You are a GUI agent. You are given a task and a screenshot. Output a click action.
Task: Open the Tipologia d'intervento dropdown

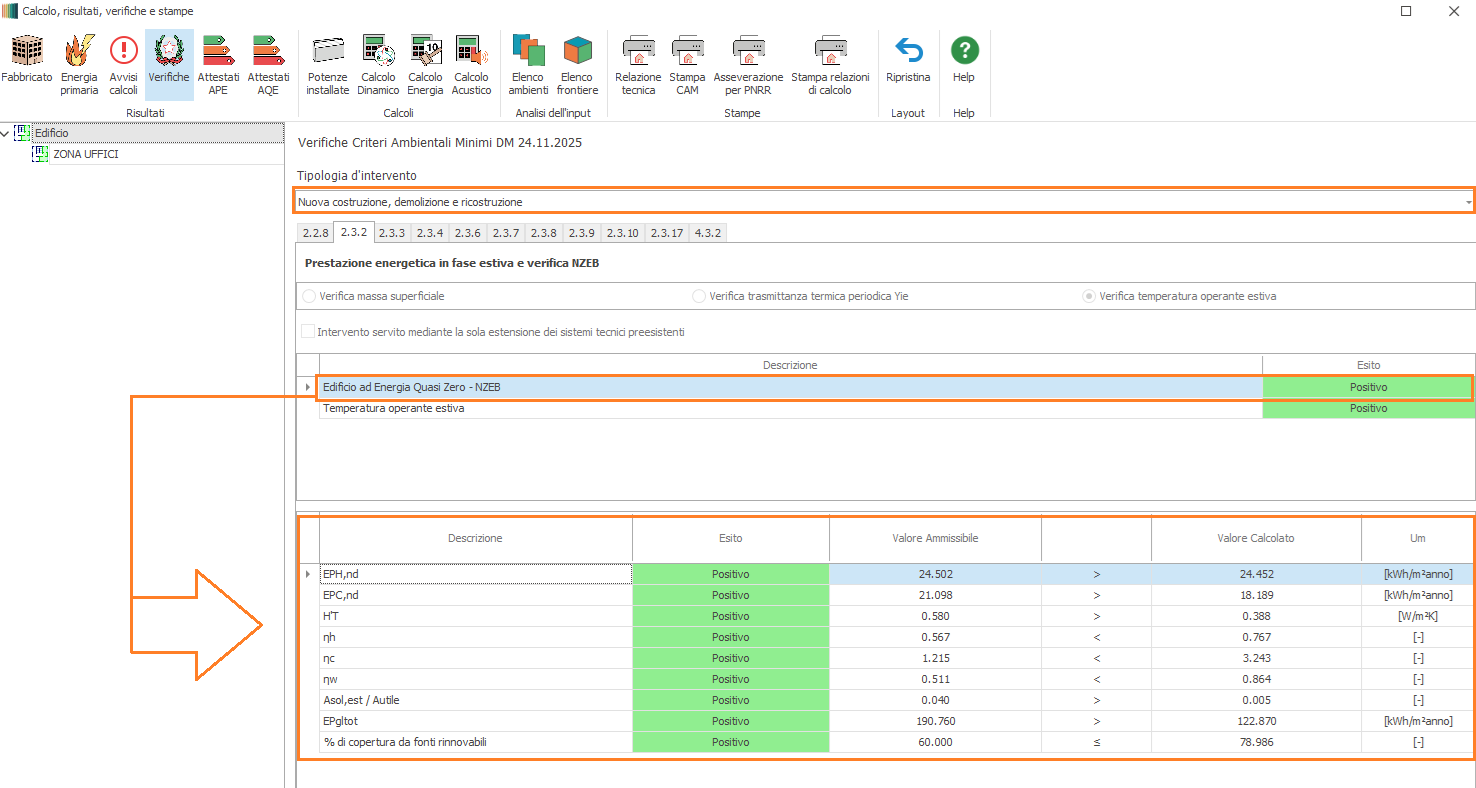pyautogui.click(x=1467, y=202)
